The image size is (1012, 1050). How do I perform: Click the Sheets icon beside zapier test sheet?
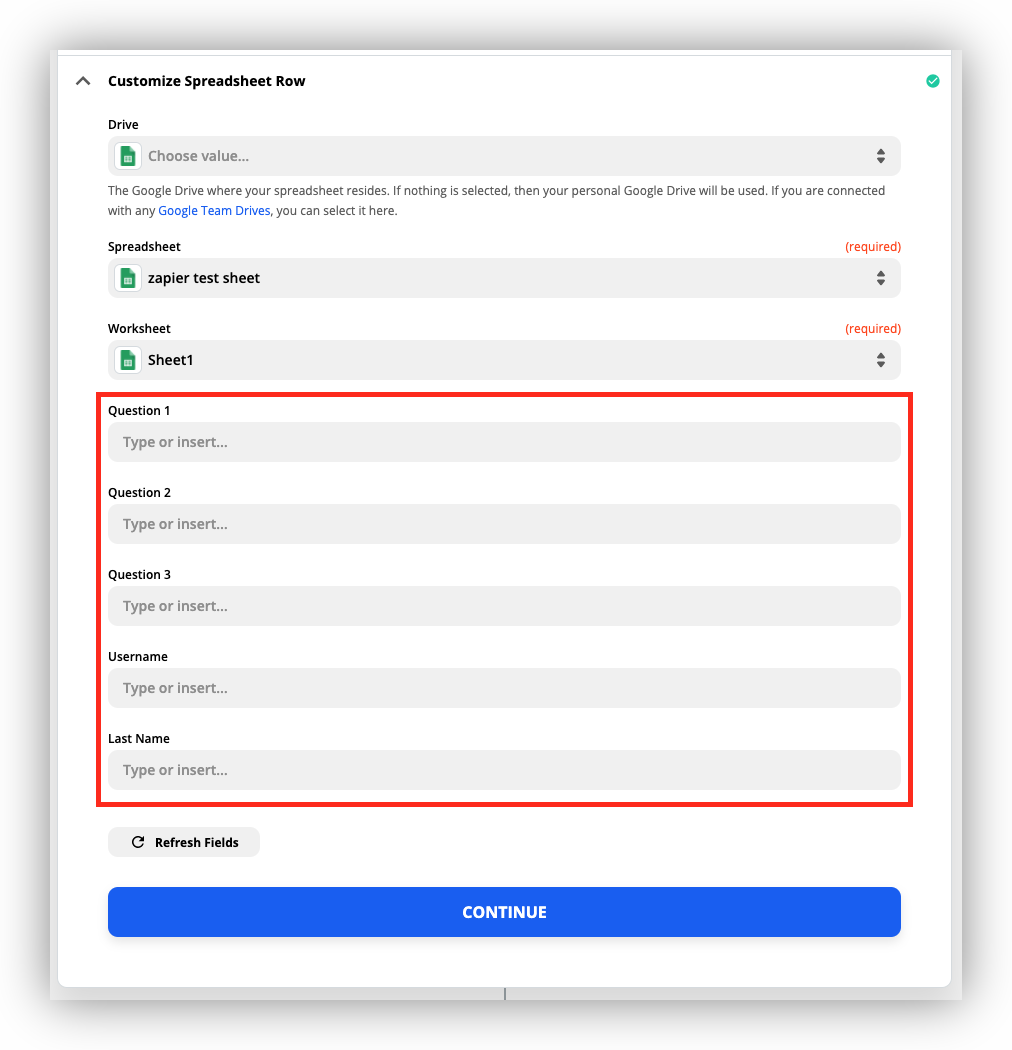coord(128,278)
